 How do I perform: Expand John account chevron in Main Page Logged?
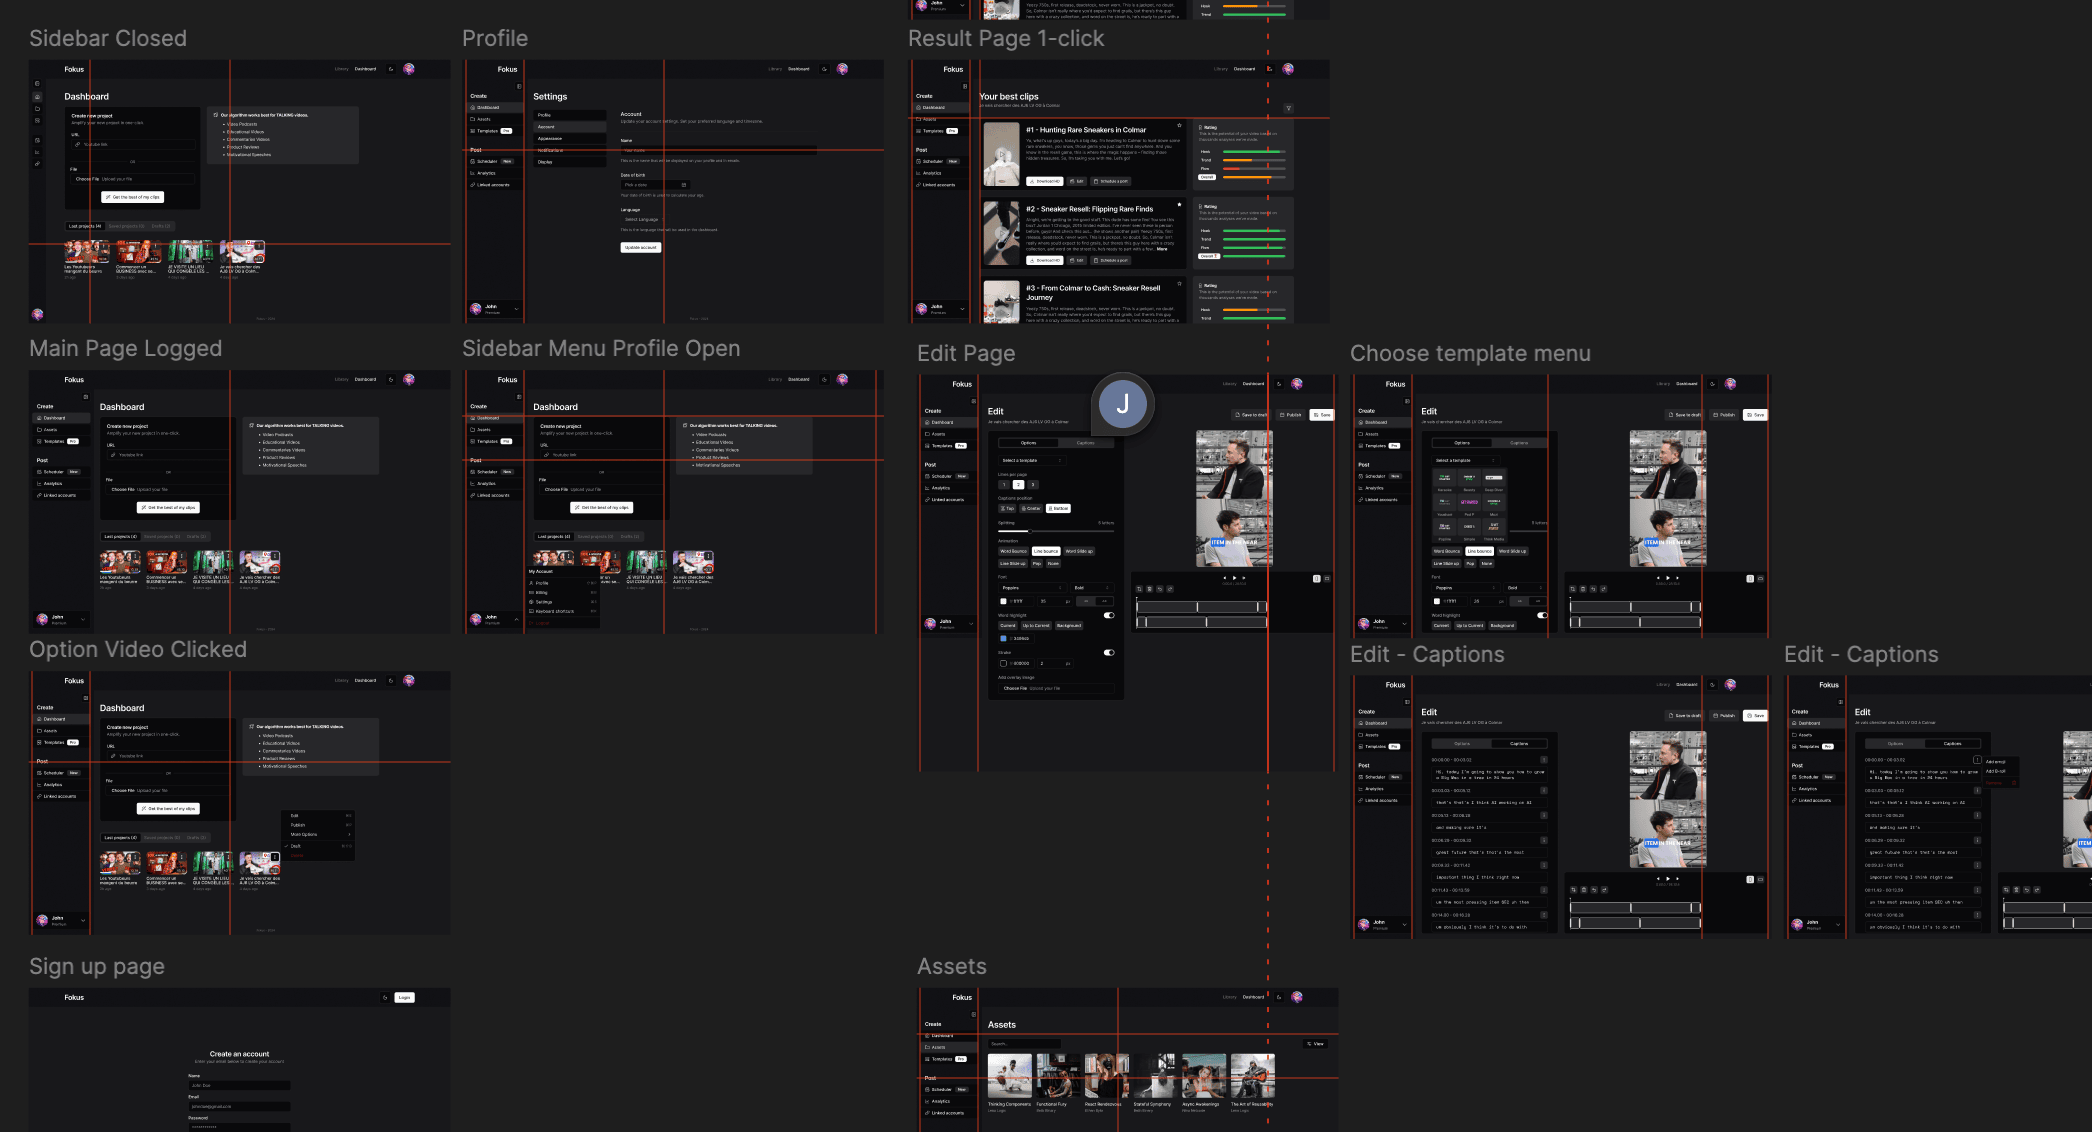83,620
